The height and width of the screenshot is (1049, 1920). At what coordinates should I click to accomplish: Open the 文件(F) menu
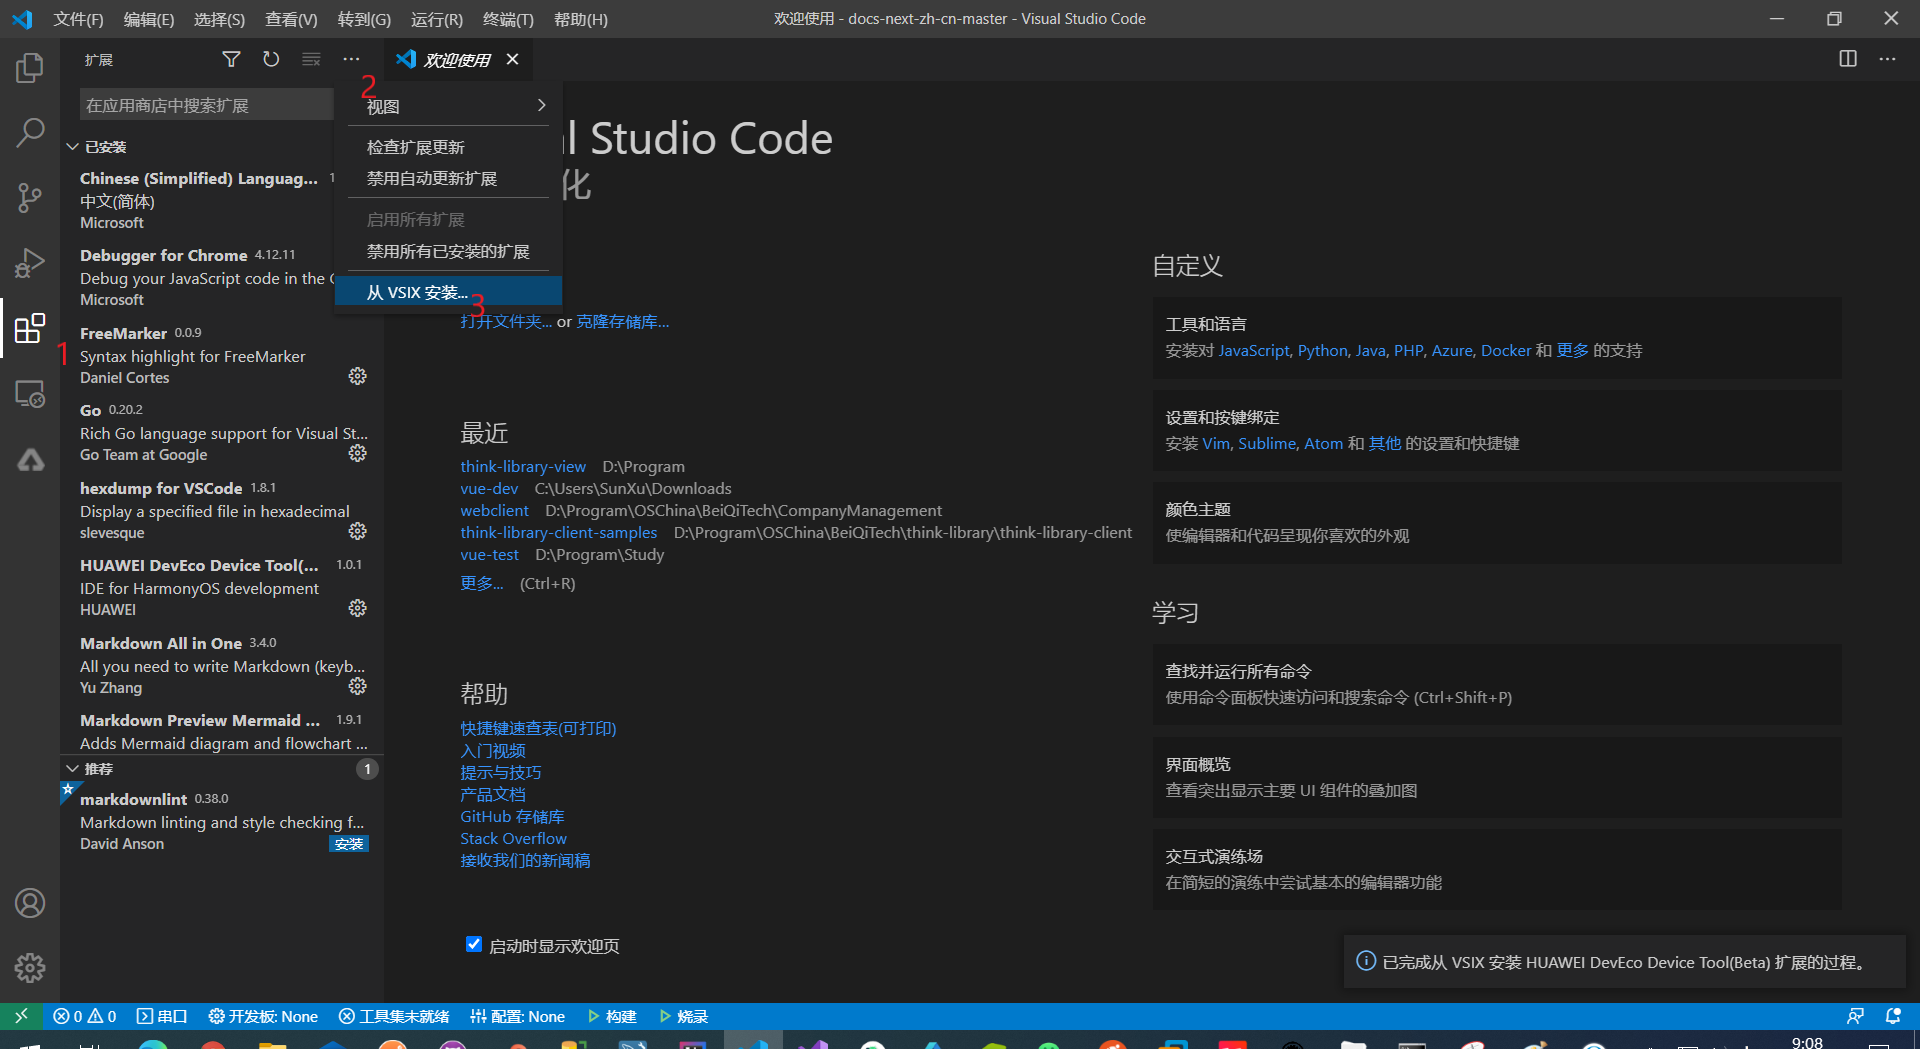point(78,19)
